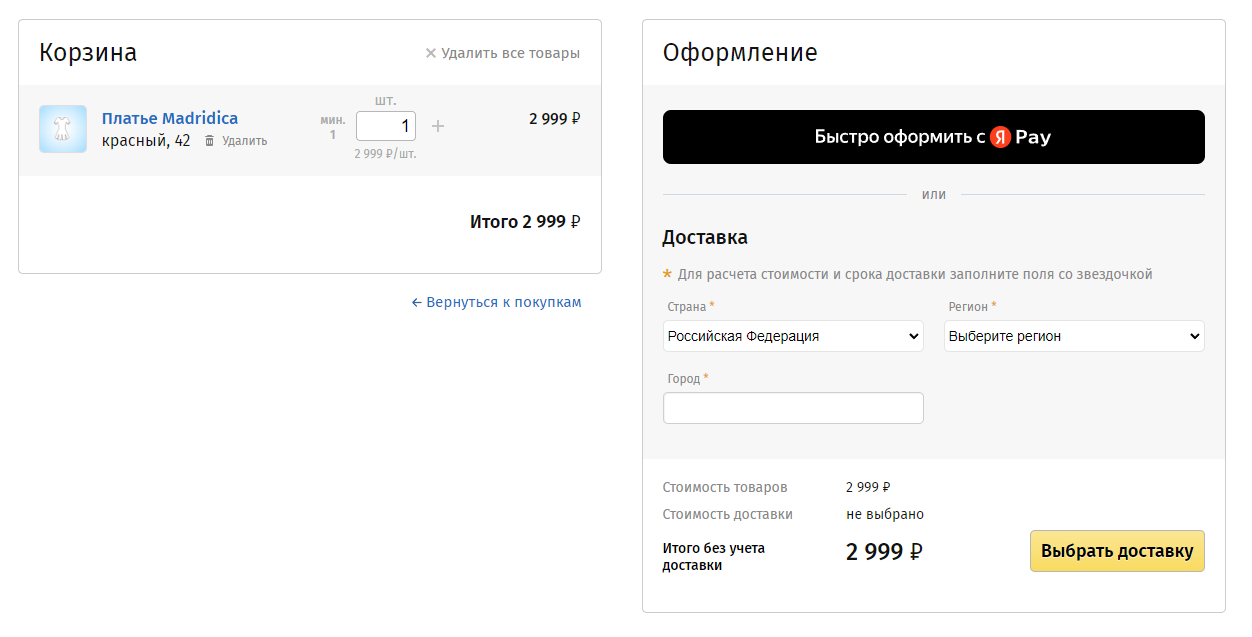This screenshot has width=1252, height=637.
Task: Click the trash icon under Платье Madridica
Action: pyautogui.click(x=209, y=141)
